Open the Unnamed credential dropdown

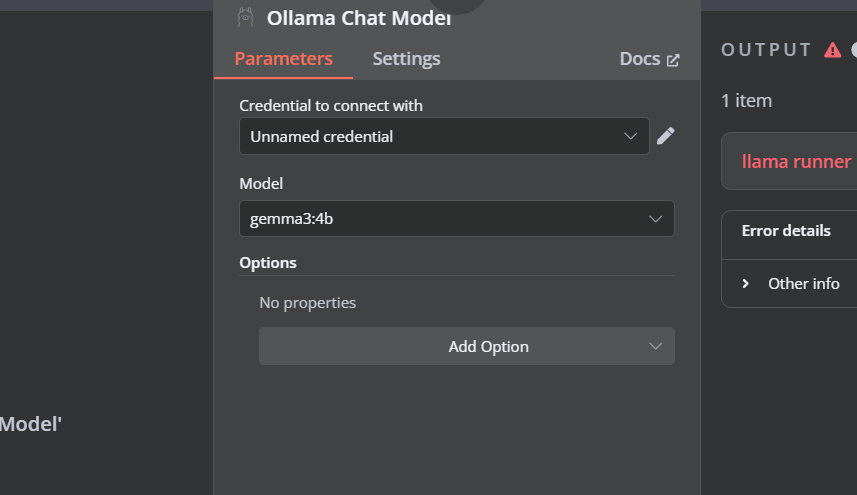[444, 136]
